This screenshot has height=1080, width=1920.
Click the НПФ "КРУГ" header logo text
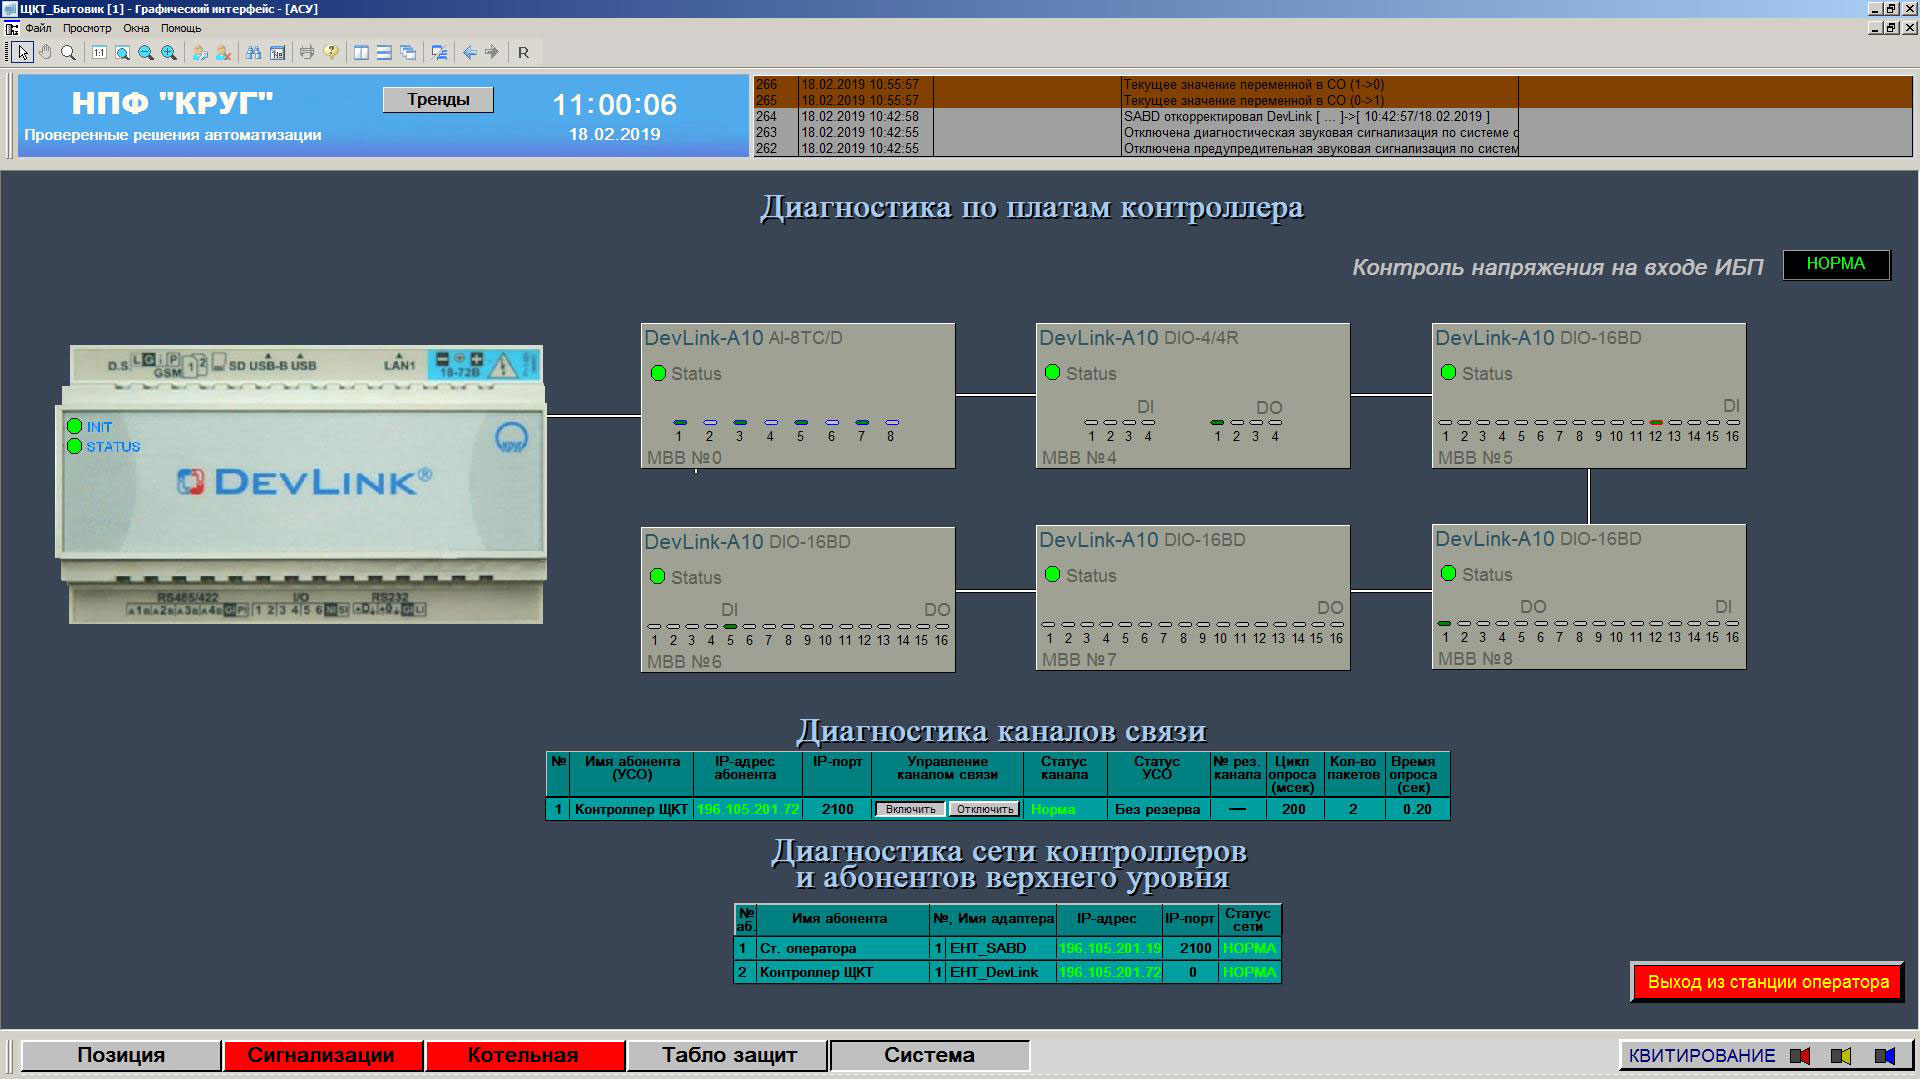172,103
